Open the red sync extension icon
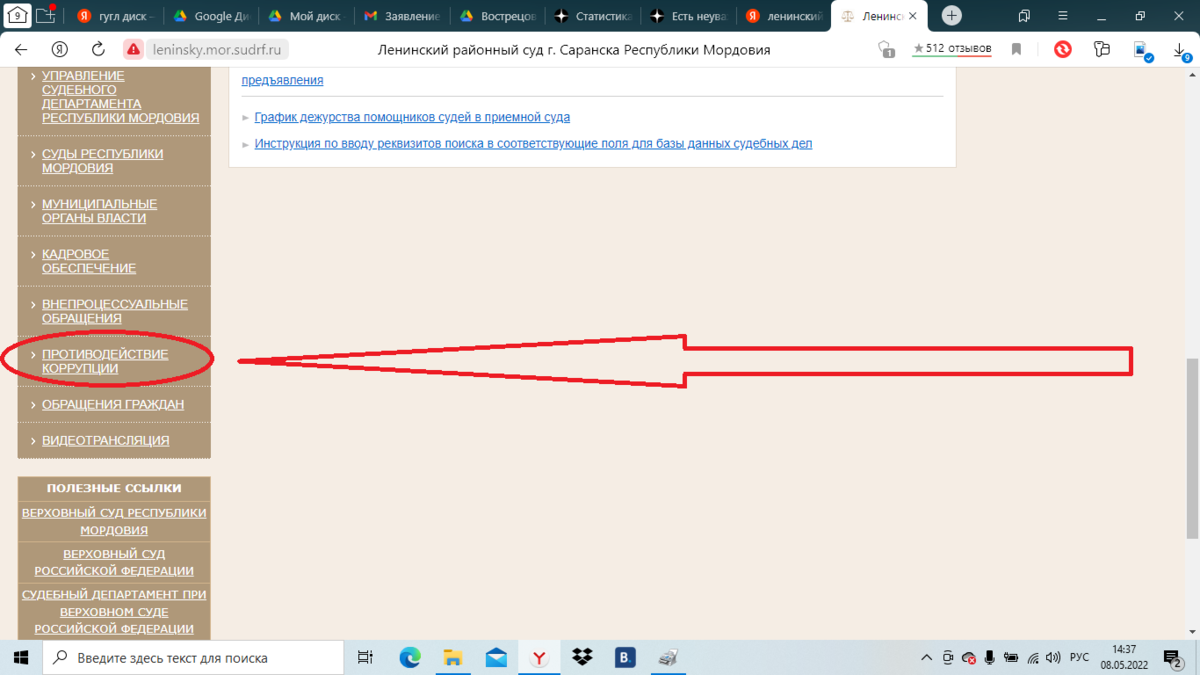Image resolution: width=1200 pixels, height=675 pixels. [1063, 49]
